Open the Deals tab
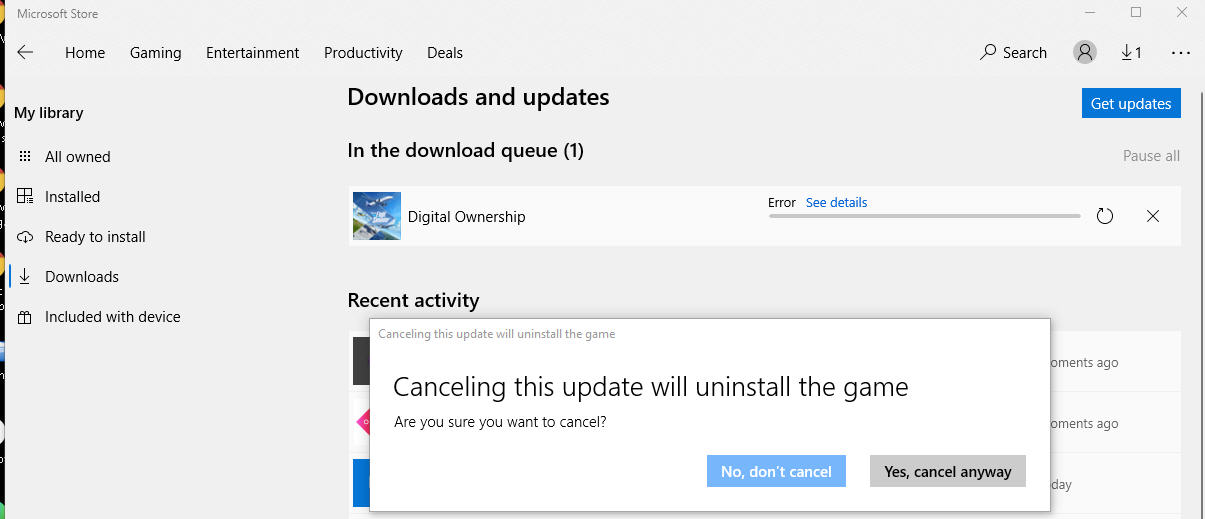This screenshot has height=519, width=1205. pyautogui.click(x=445, y=53)
